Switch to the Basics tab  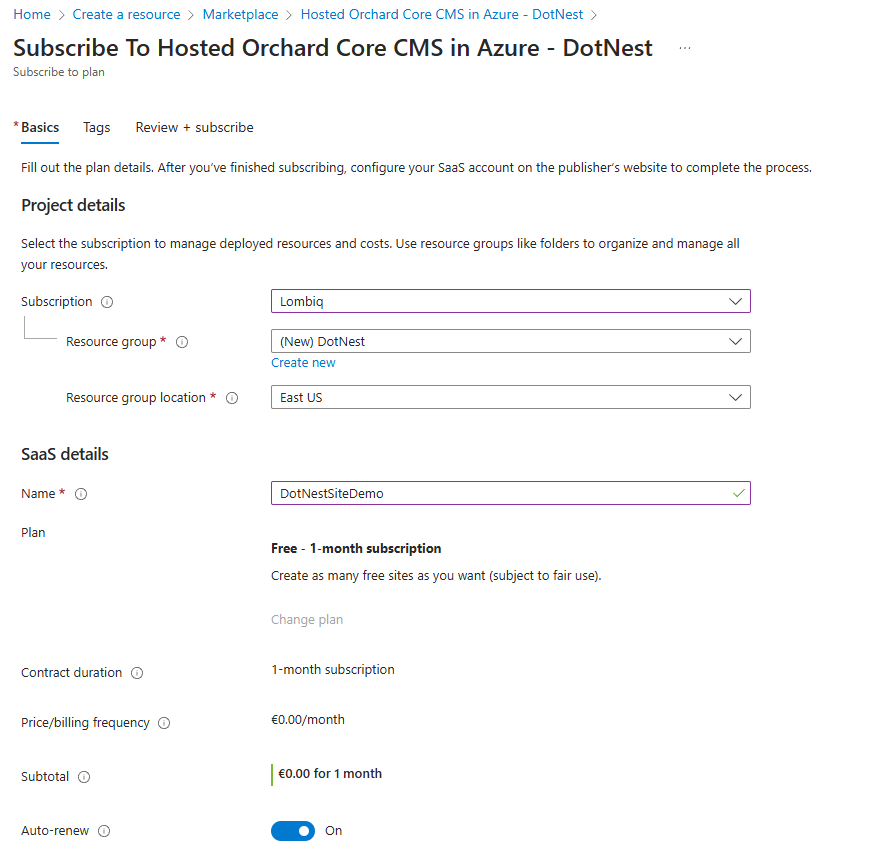pos(40,128)
